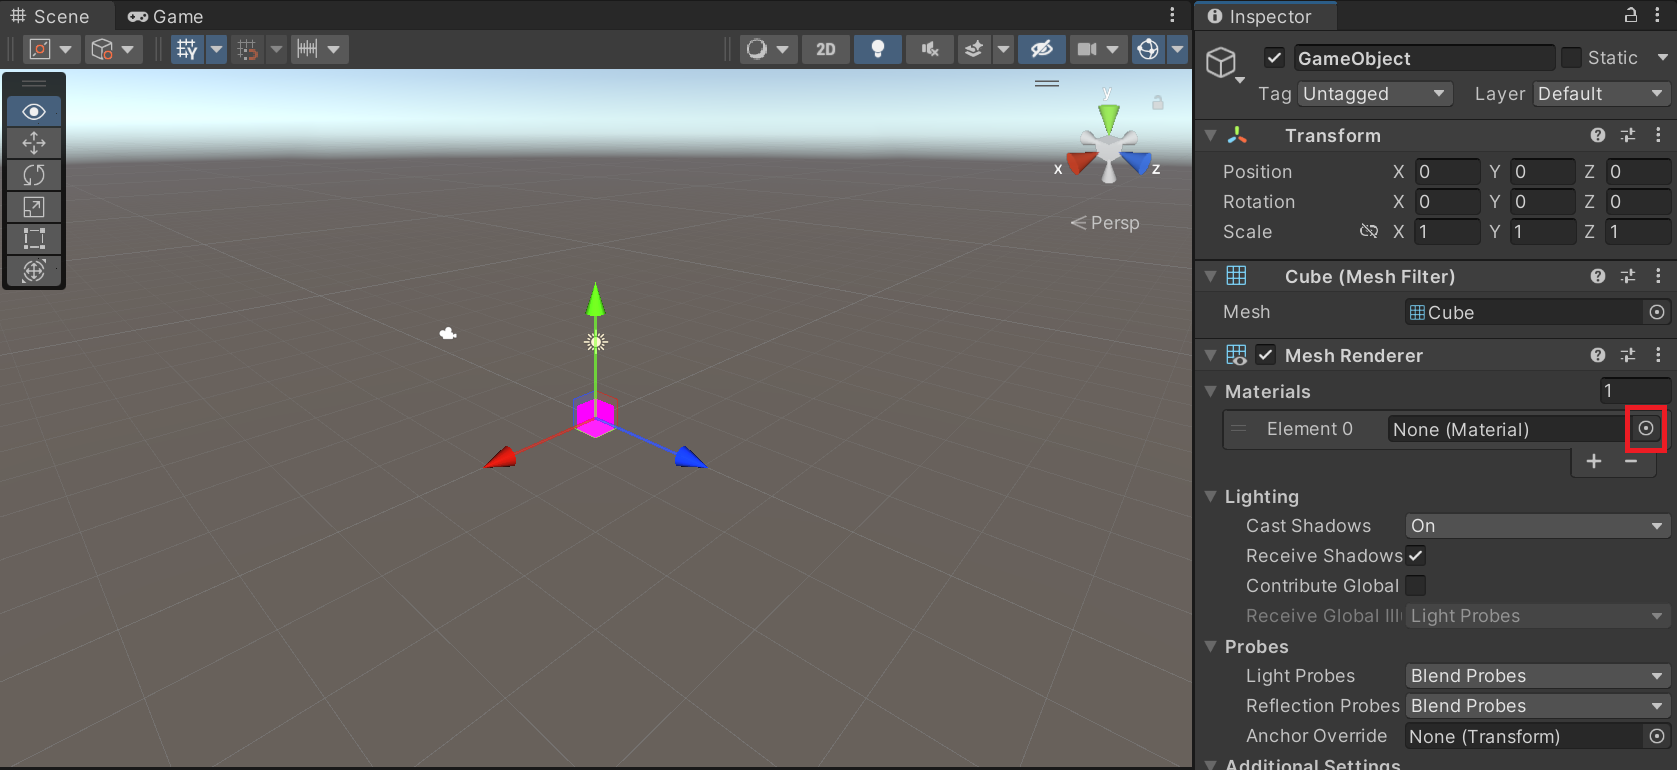Screen dimensions: 1677x770
Task: Open the Tag dropdown showing Untagged
Action: [1375, 94]
